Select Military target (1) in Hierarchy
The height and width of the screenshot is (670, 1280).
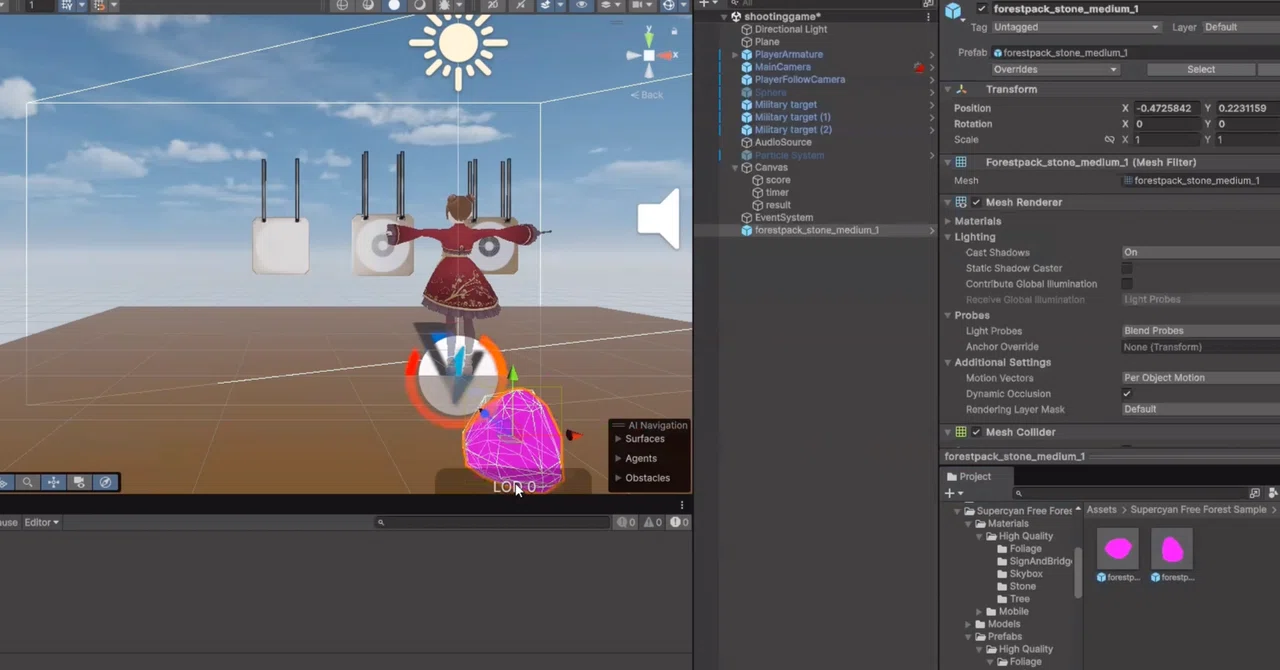pos(793,117)
